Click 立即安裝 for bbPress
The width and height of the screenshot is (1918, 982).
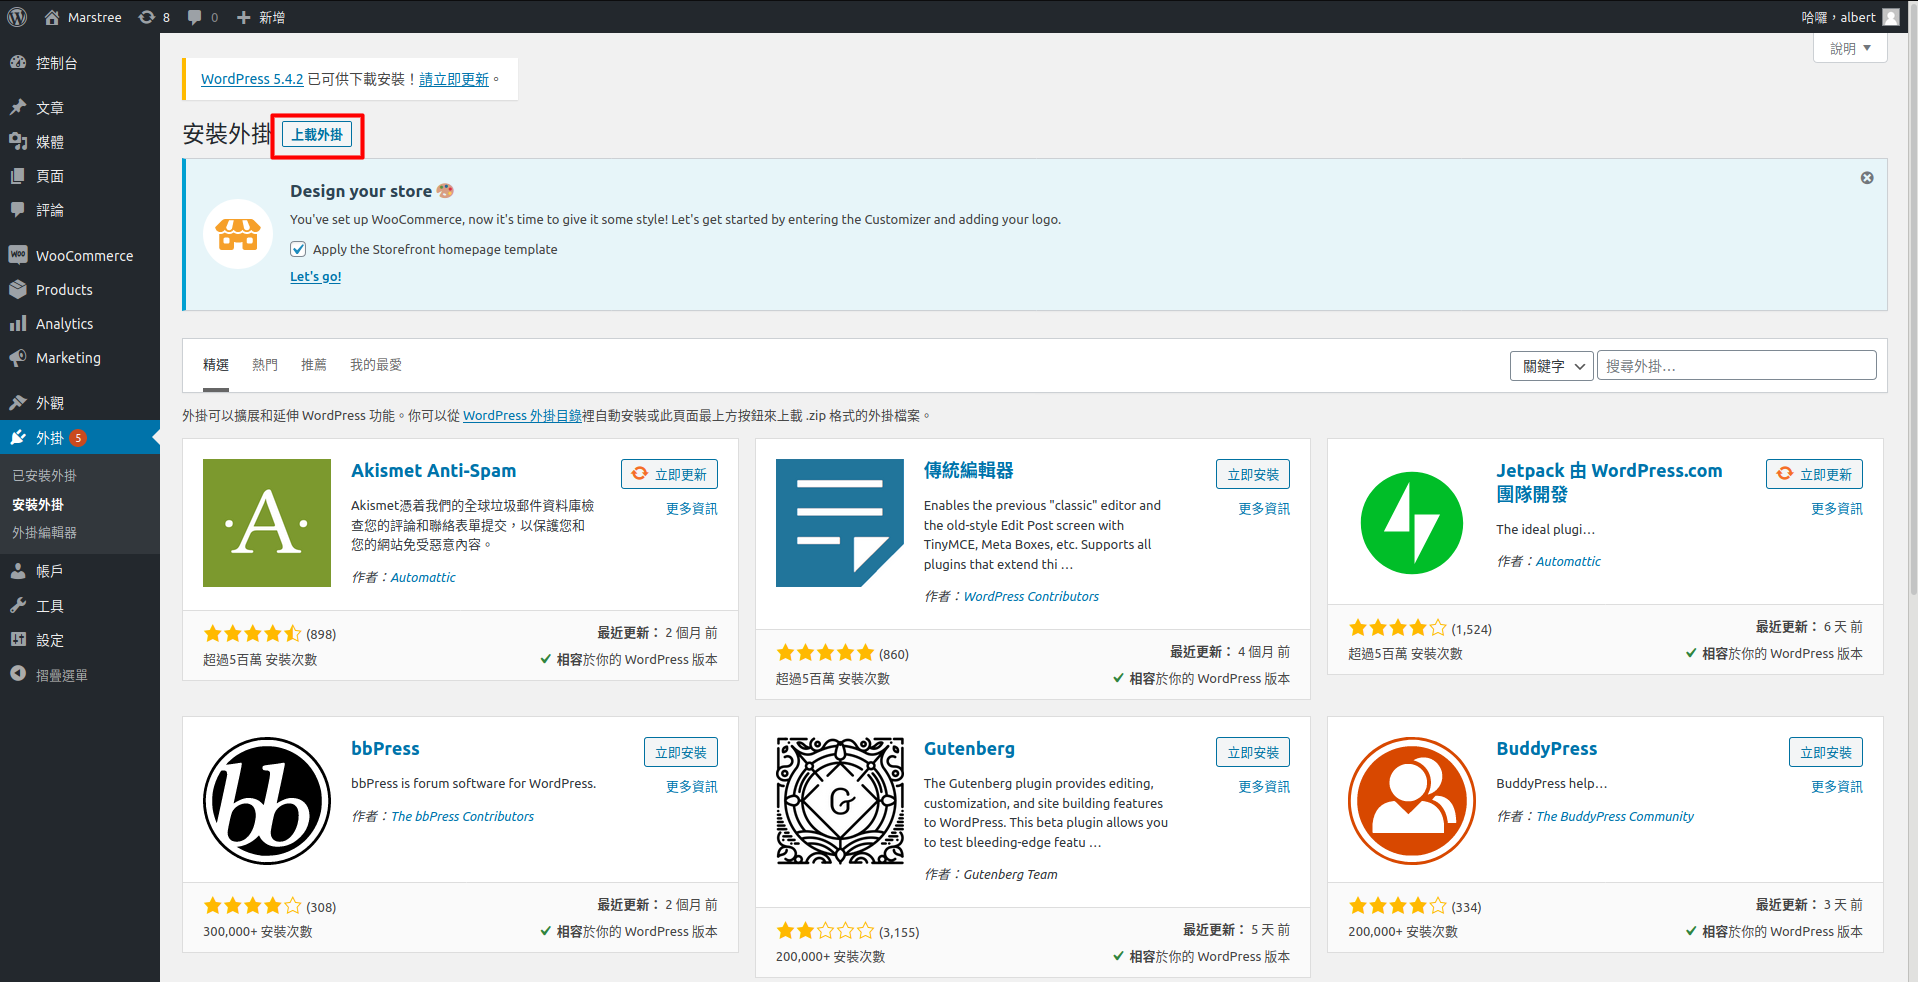click(x=680, y=752)
